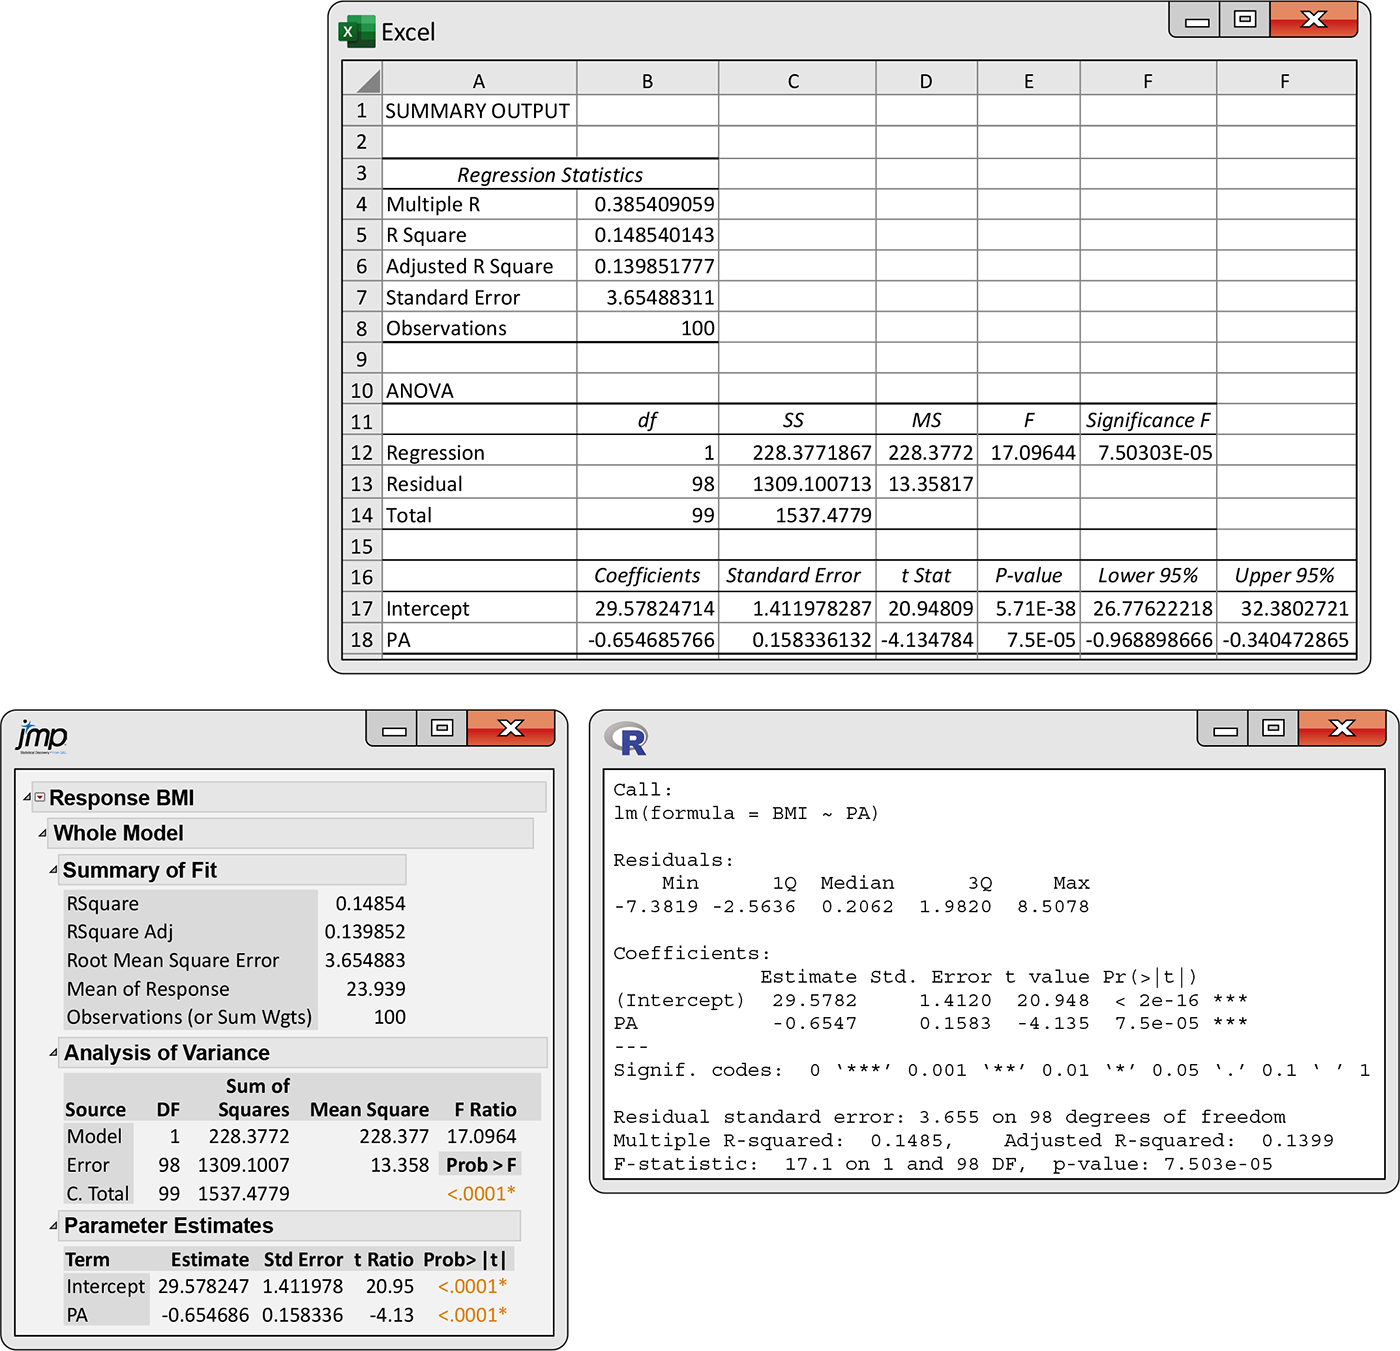Image resolution: width=1400 pixels, height=1351 pixels.
Task: Click the JMP Root Mean Square Error label
Action: [173, 960]
